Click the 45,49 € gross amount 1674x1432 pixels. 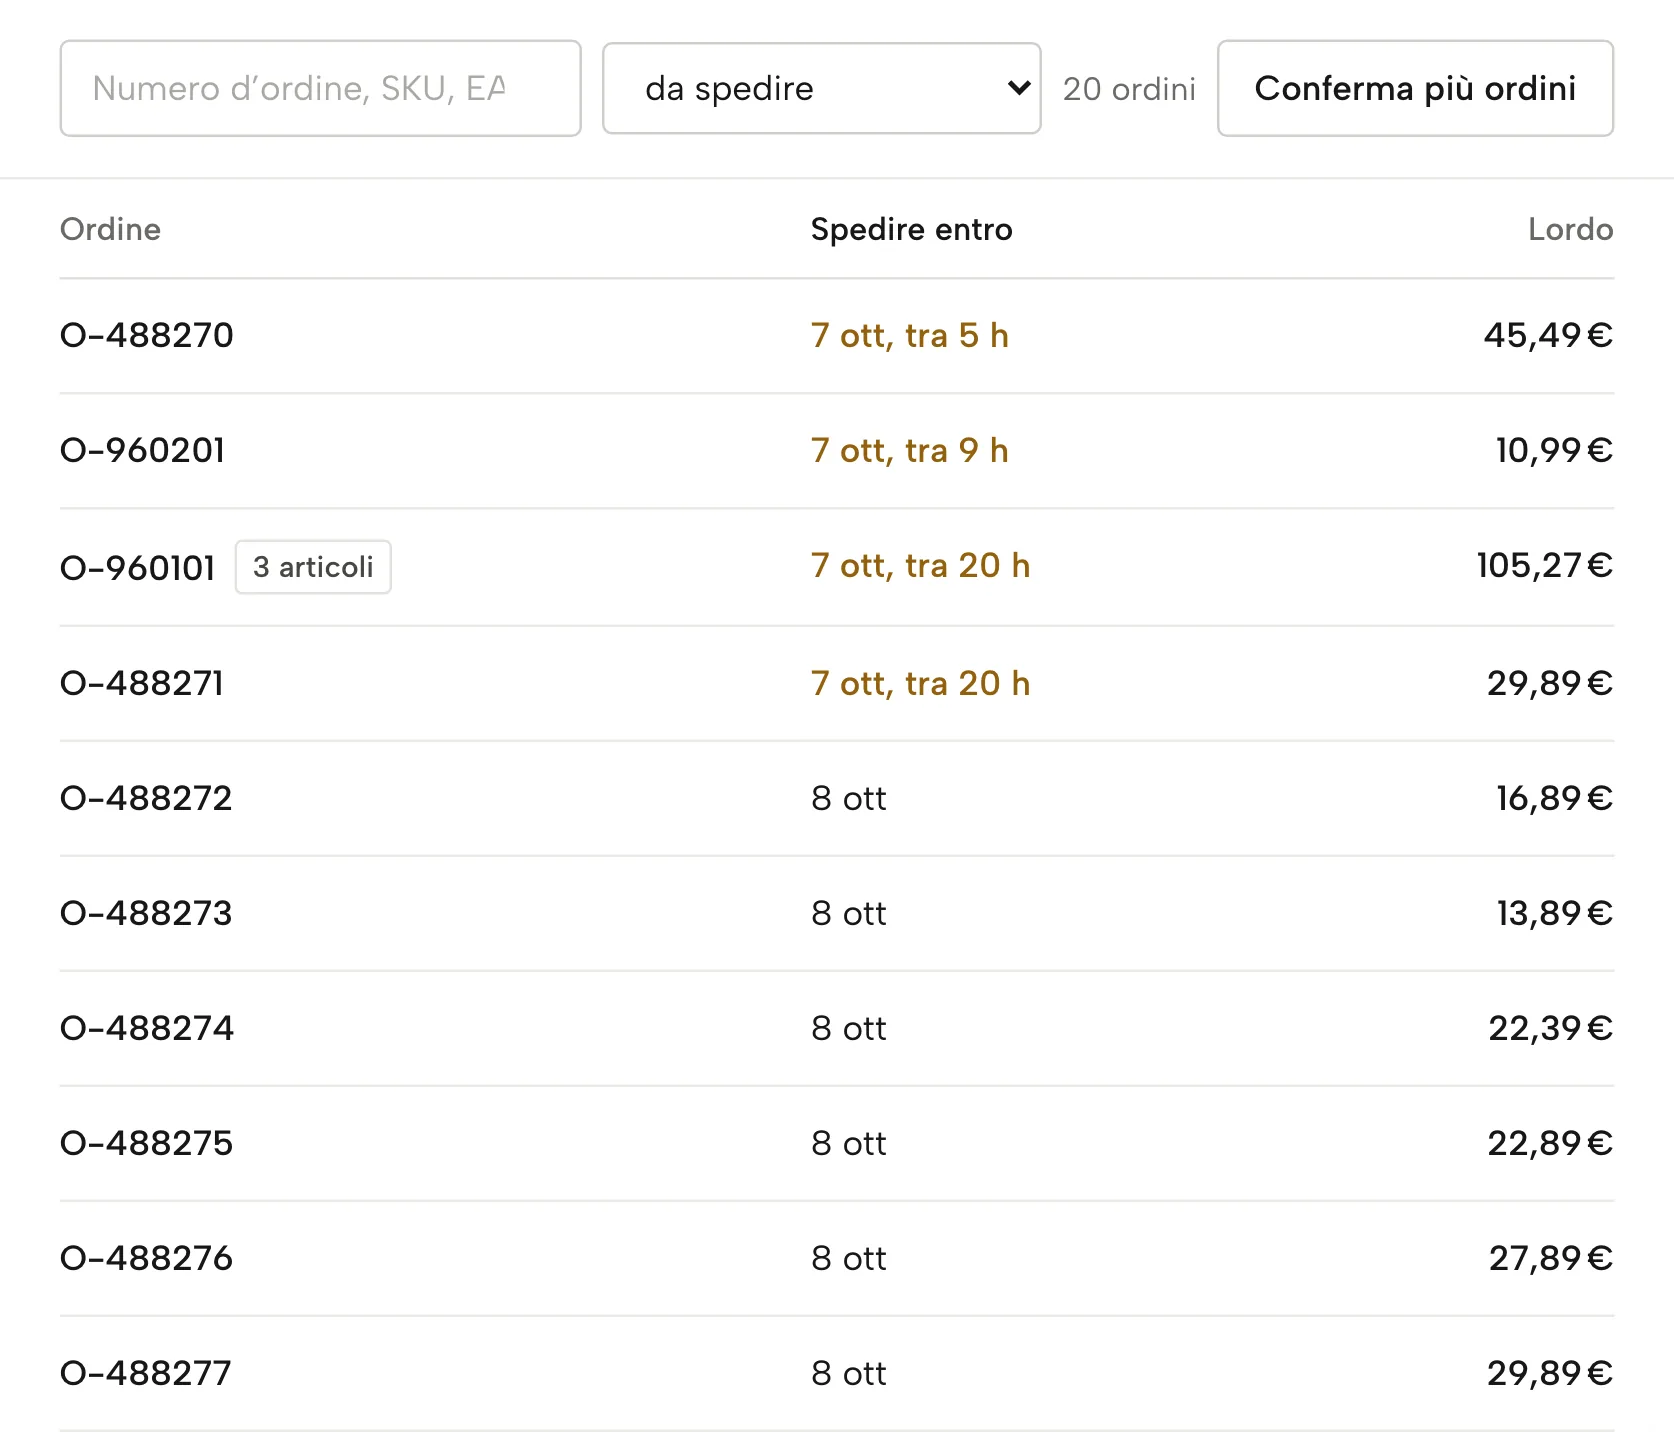click(x=1548, y=335)
